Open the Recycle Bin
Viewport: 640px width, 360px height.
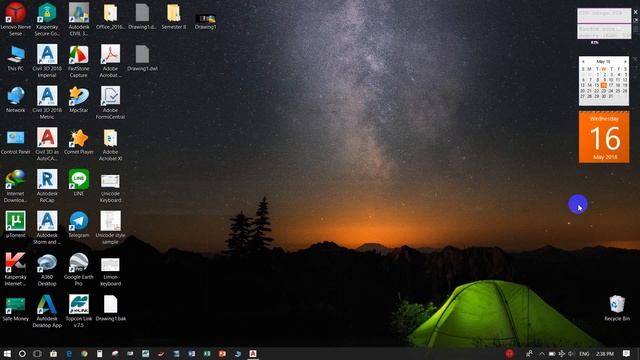coord(617,308)
